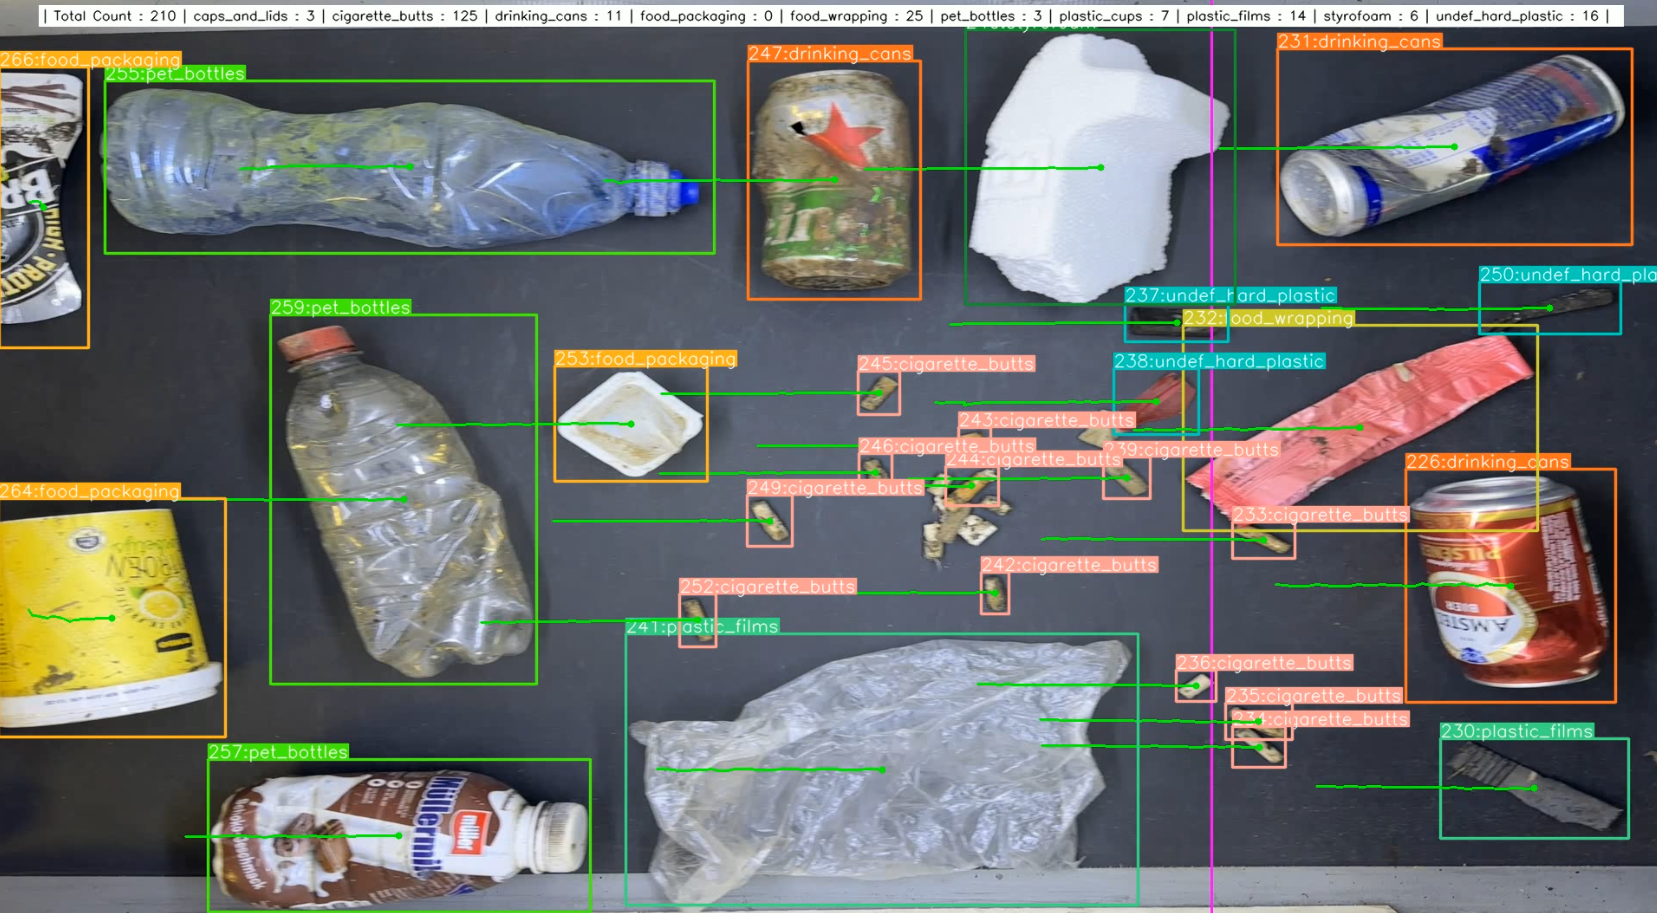Select the 259:pet_bottles label tag

[340, 308]
